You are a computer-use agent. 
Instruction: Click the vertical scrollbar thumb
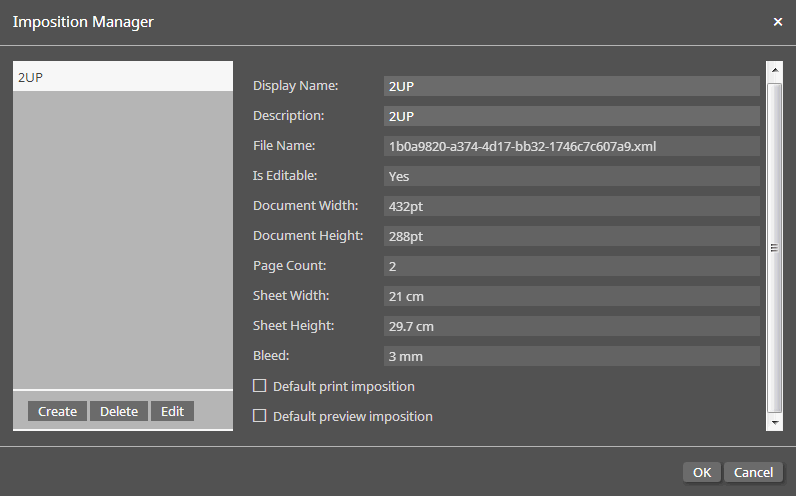(x=774, y=247)
